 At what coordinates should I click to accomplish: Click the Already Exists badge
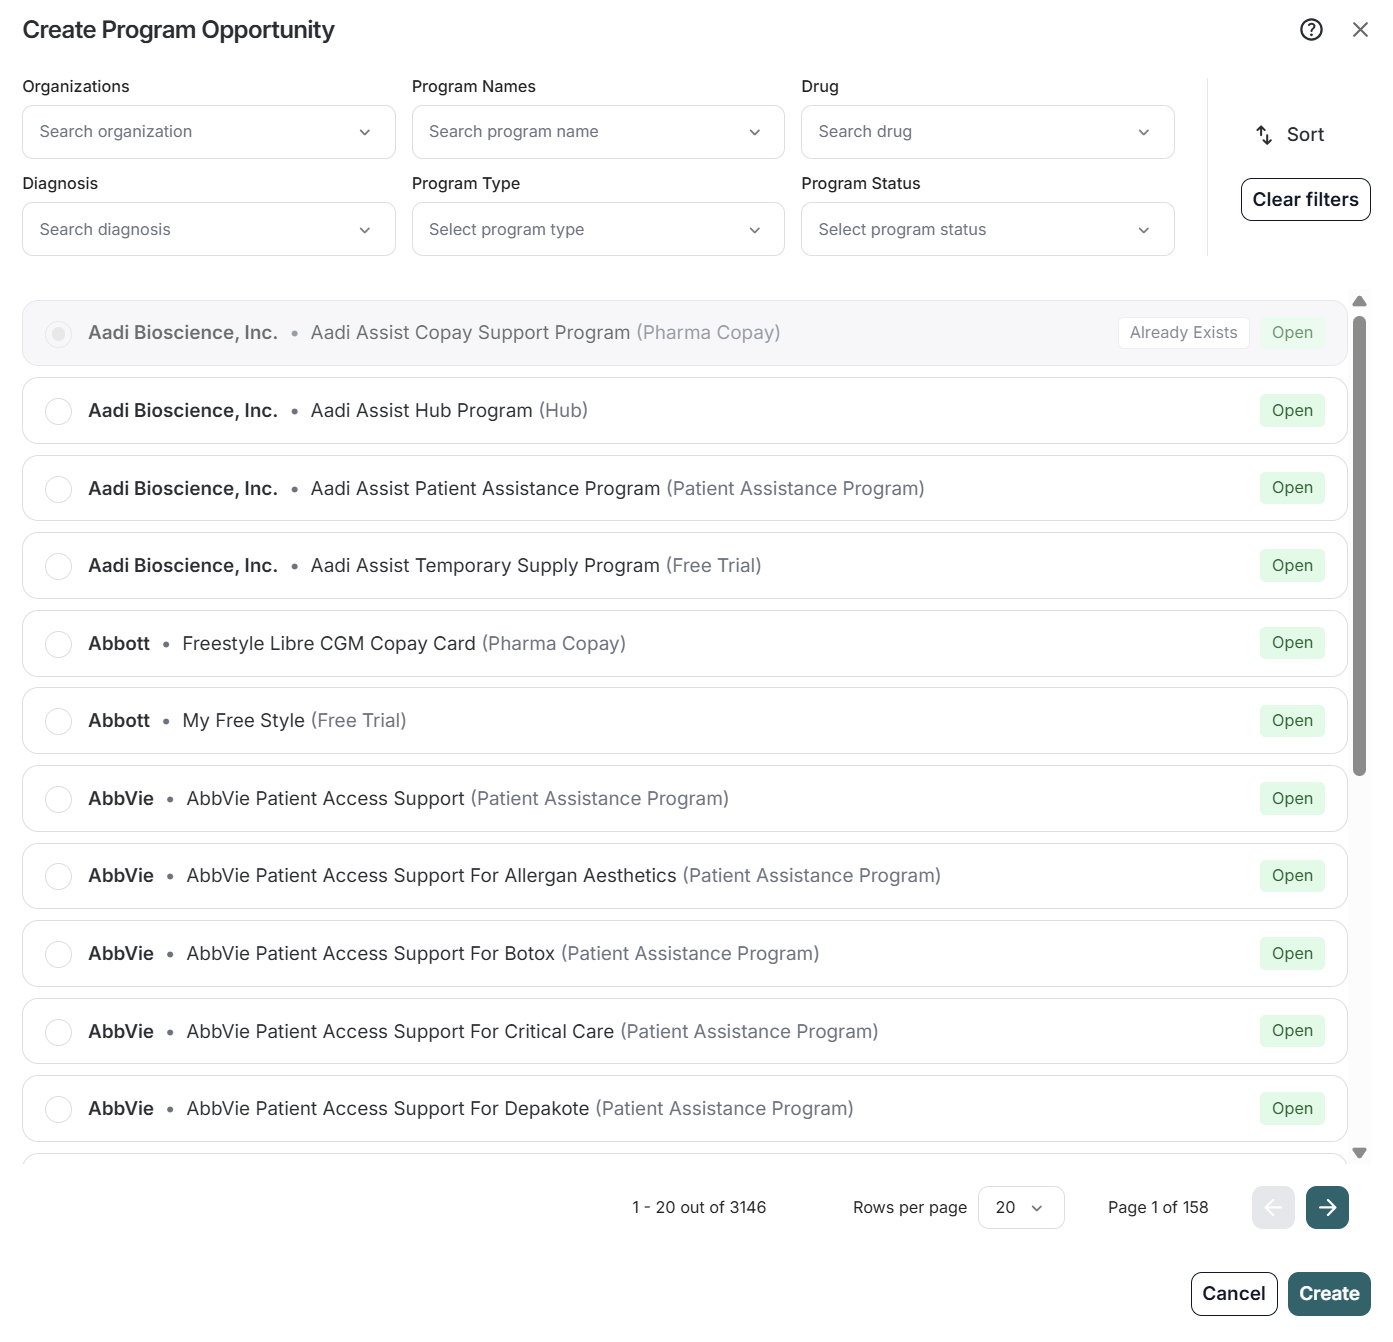tap(1184, 333)
